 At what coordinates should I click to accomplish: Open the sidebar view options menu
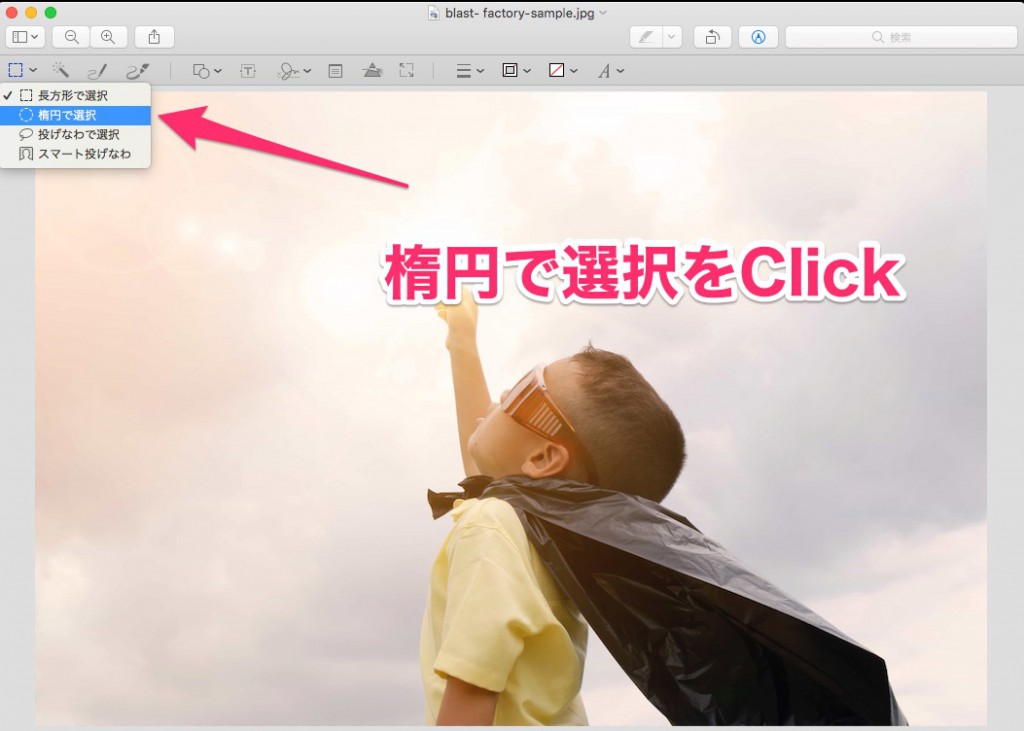[x=25, y=37]
